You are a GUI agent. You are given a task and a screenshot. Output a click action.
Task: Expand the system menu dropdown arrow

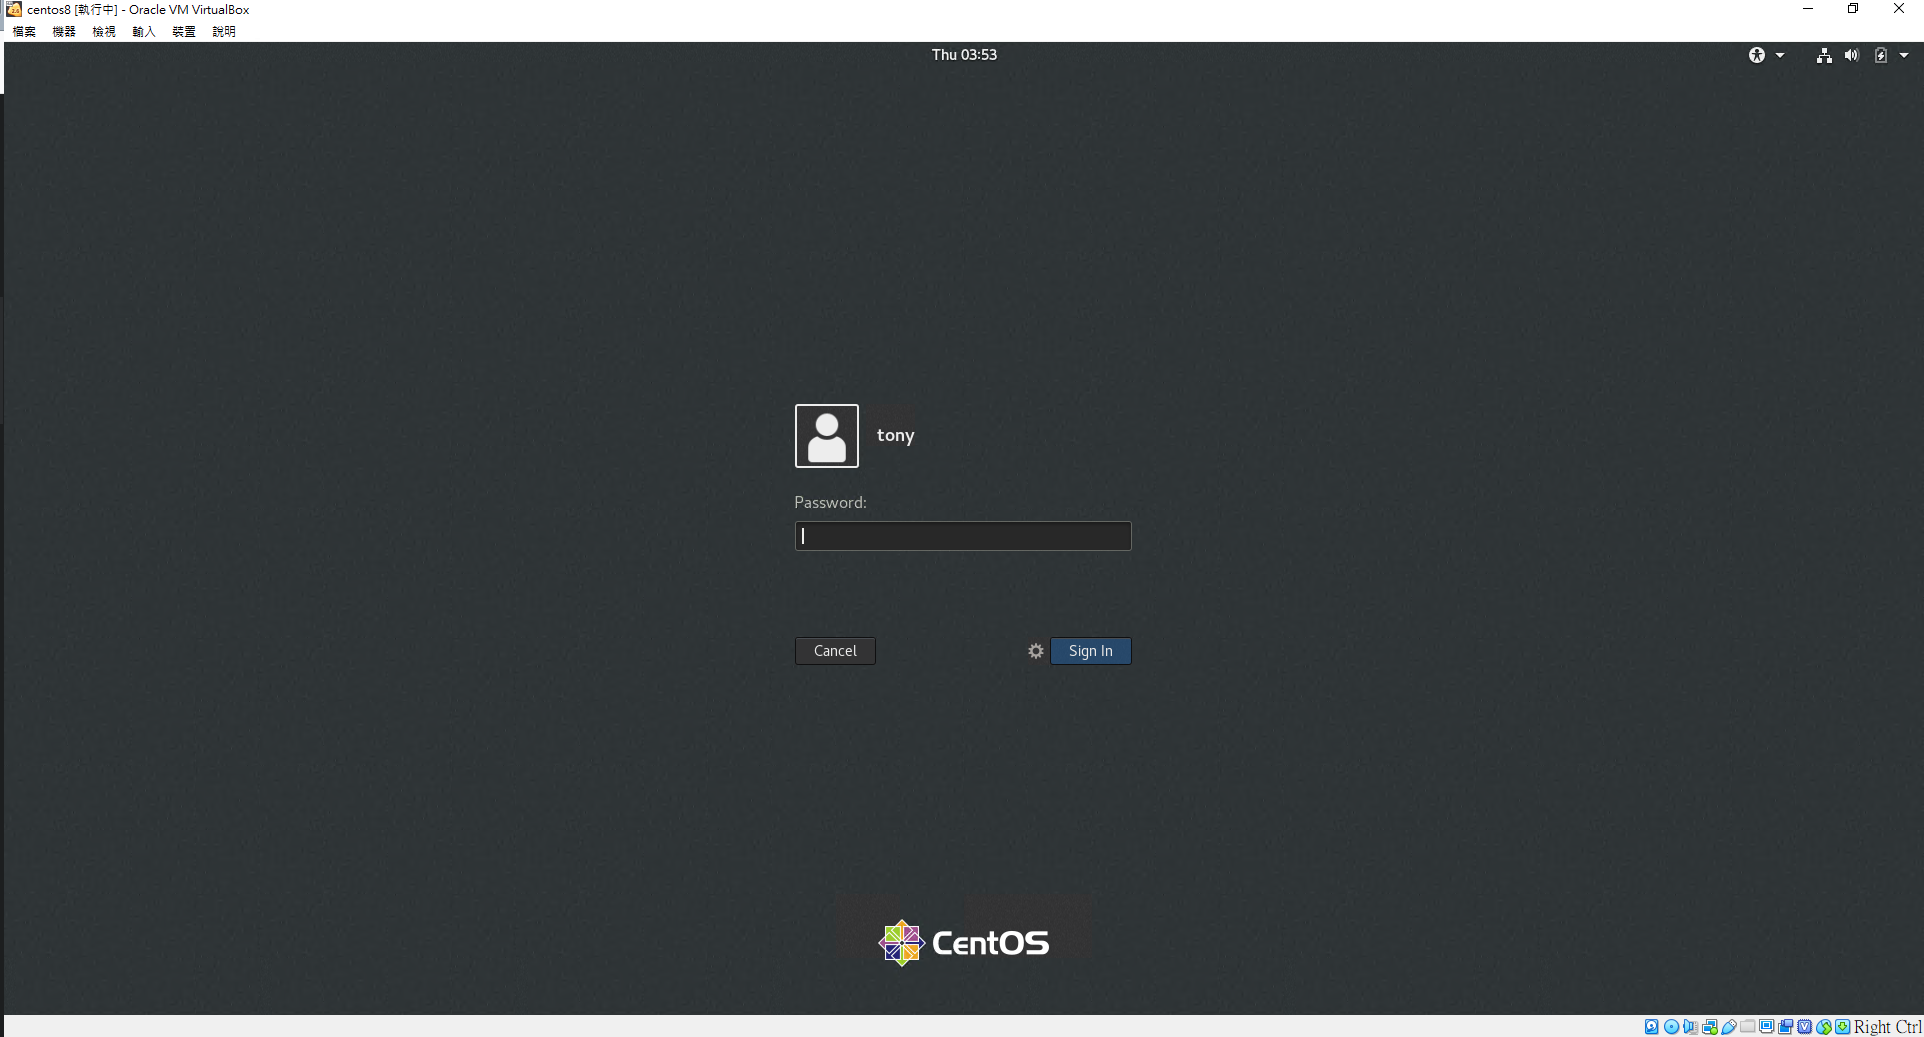(x=1904, y=55)
